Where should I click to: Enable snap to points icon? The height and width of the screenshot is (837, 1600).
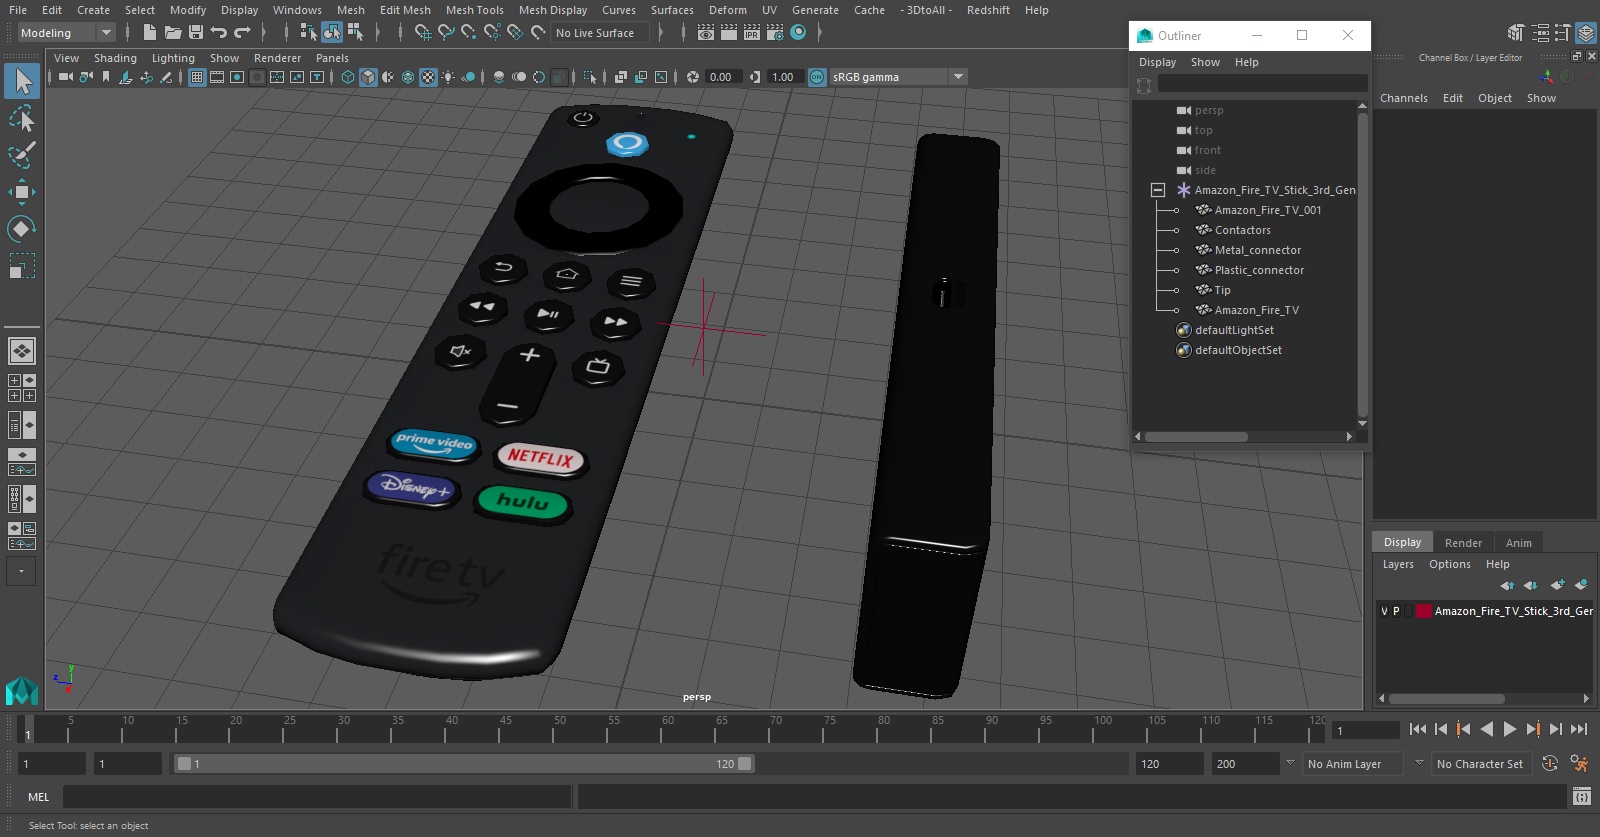coord(469,32)
